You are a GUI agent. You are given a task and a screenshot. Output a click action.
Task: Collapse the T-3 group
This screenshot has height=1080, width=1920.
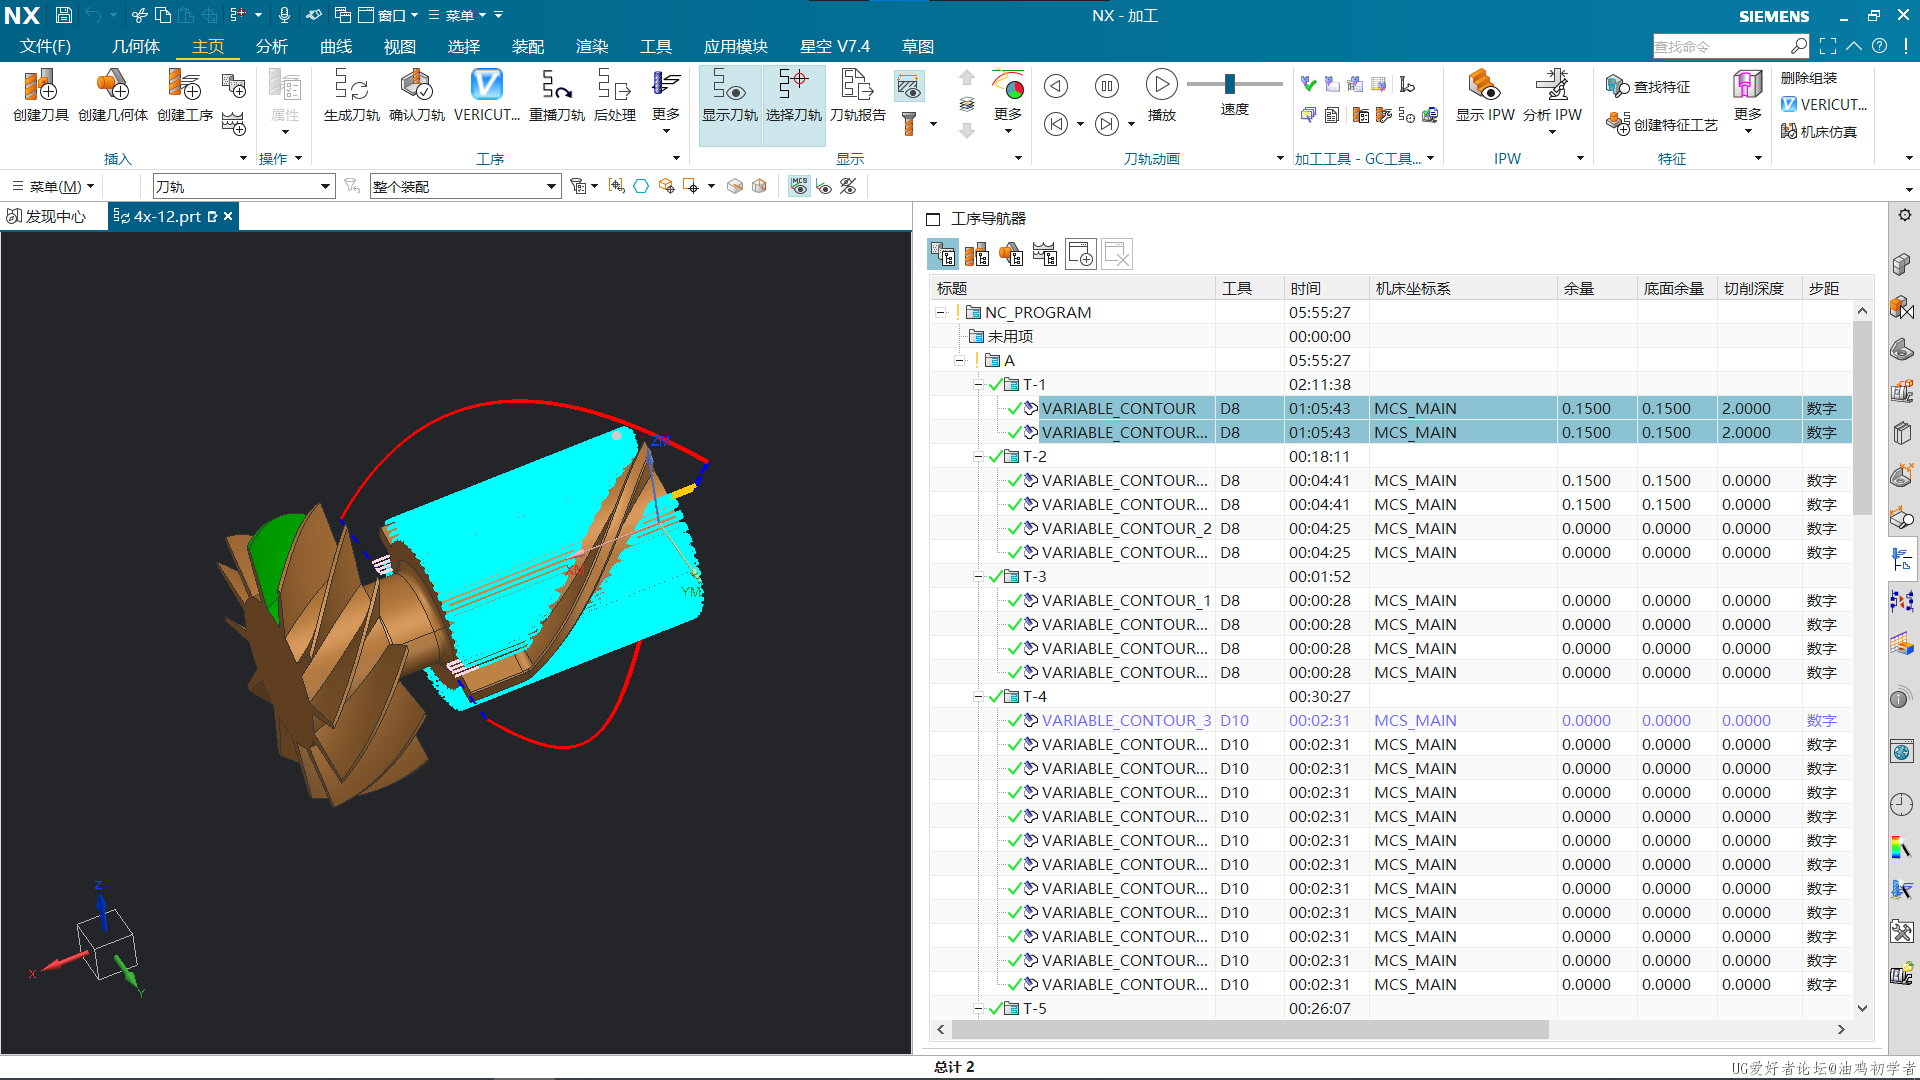tap(979, 577)
